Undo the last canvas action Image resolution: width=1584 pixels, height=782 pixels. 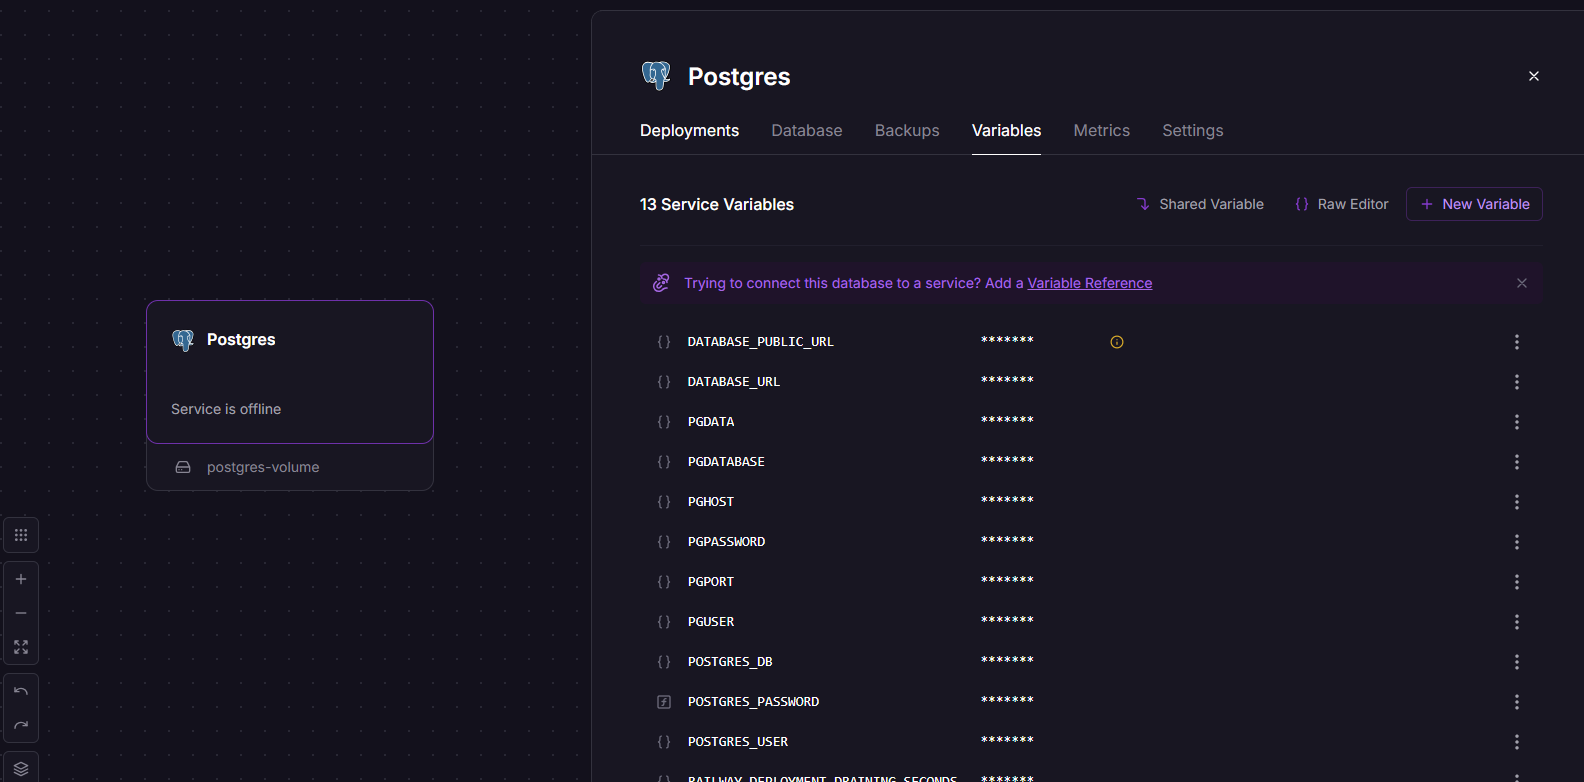[x=21, y=691]
